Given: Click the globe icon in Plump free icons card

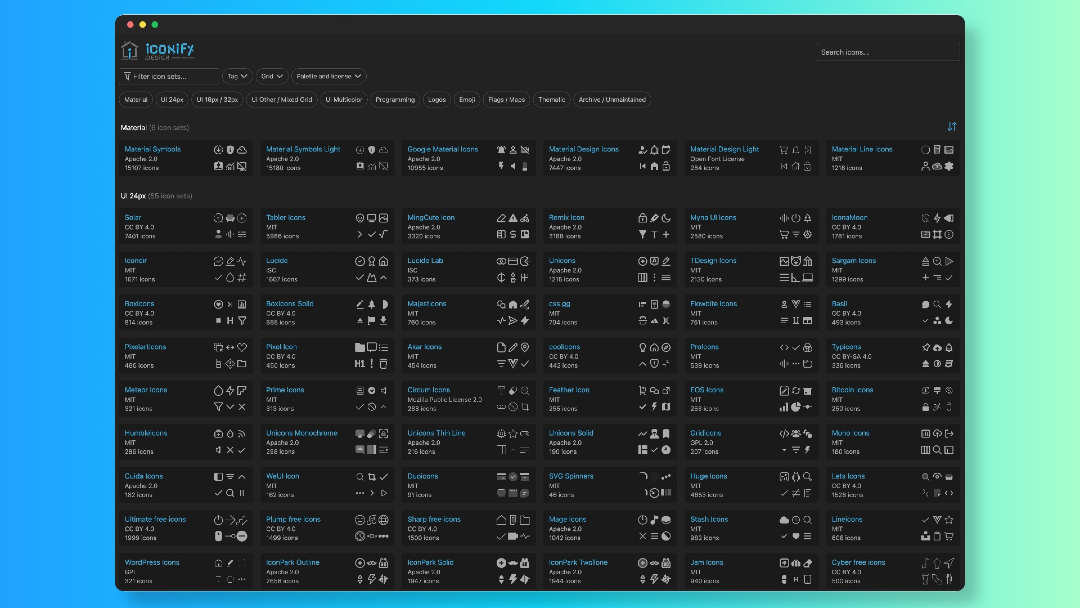Looking at the screenshot, I should pos(384,520).
